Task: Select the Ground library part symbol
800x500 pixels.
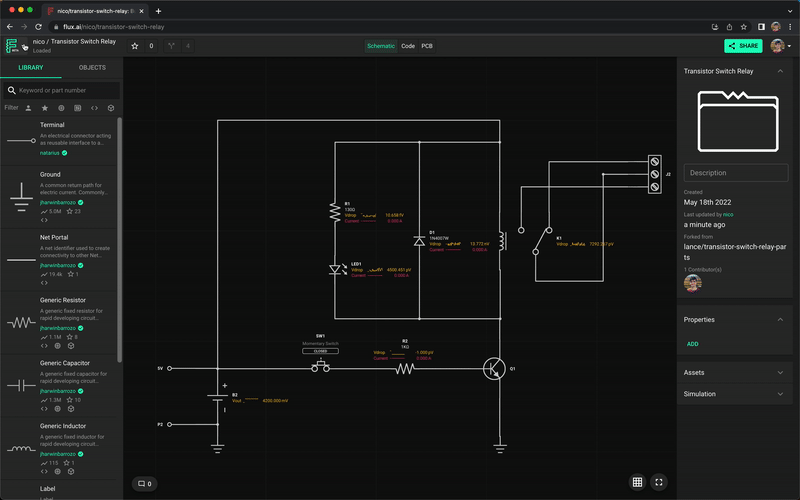Action: pos(21,197)
